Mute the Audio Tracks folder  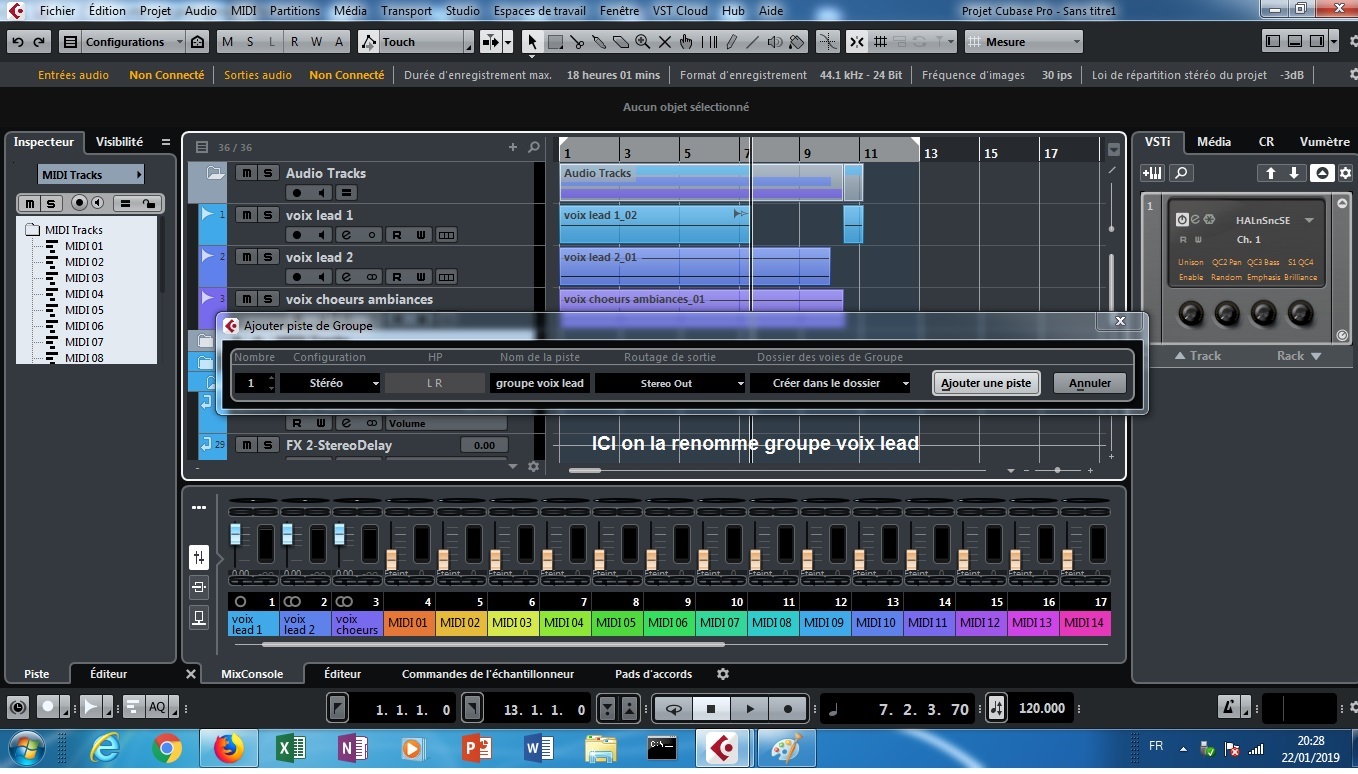click(246, 173)
